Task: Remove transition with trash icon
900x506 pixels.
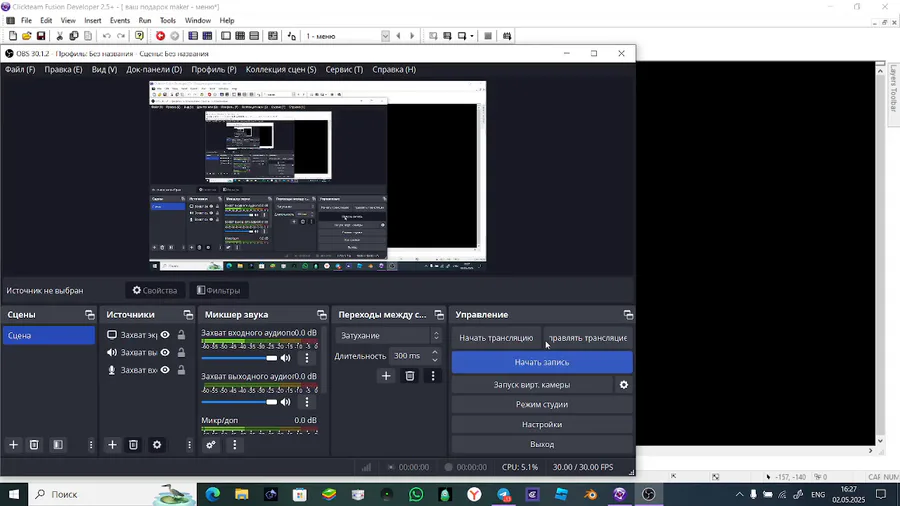Action: click(x=410, y=376)
